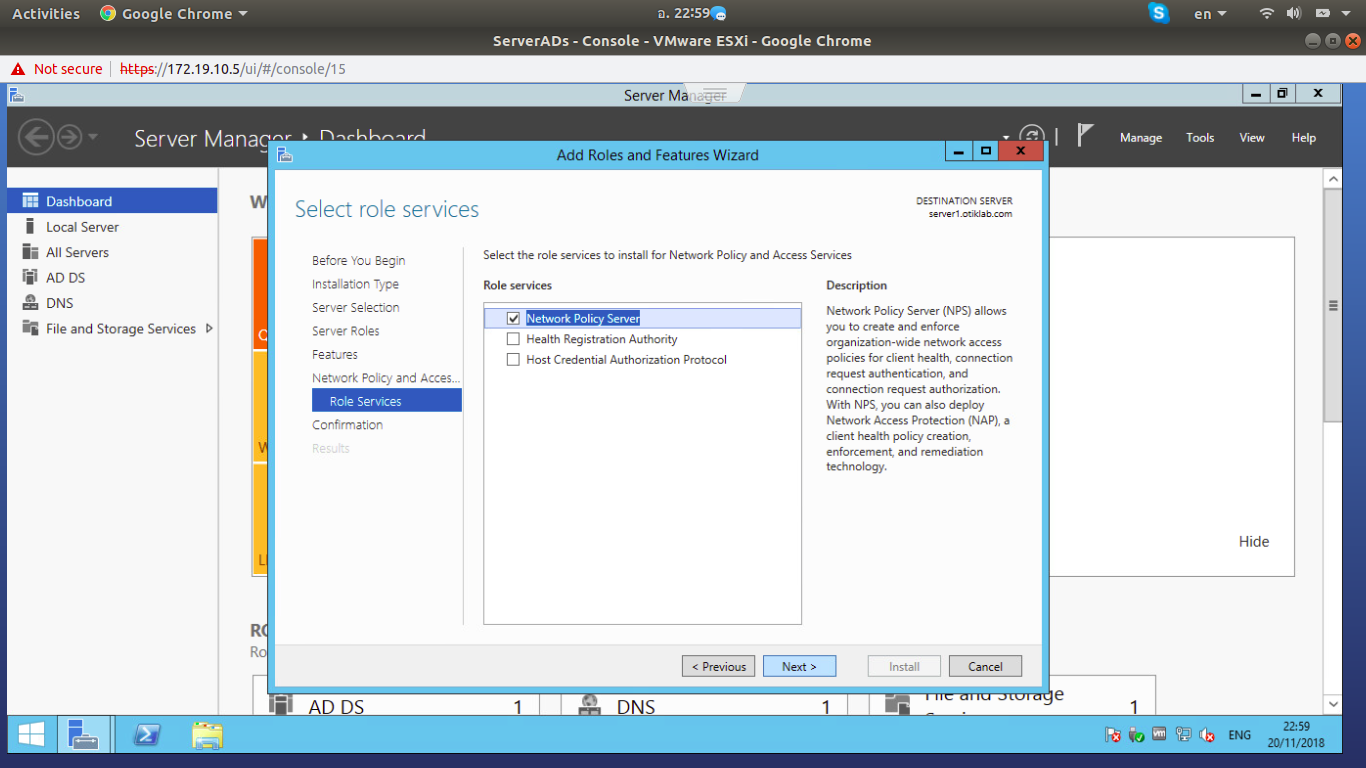
Task: Click the battery icon in top bar
Action: 1322,13
